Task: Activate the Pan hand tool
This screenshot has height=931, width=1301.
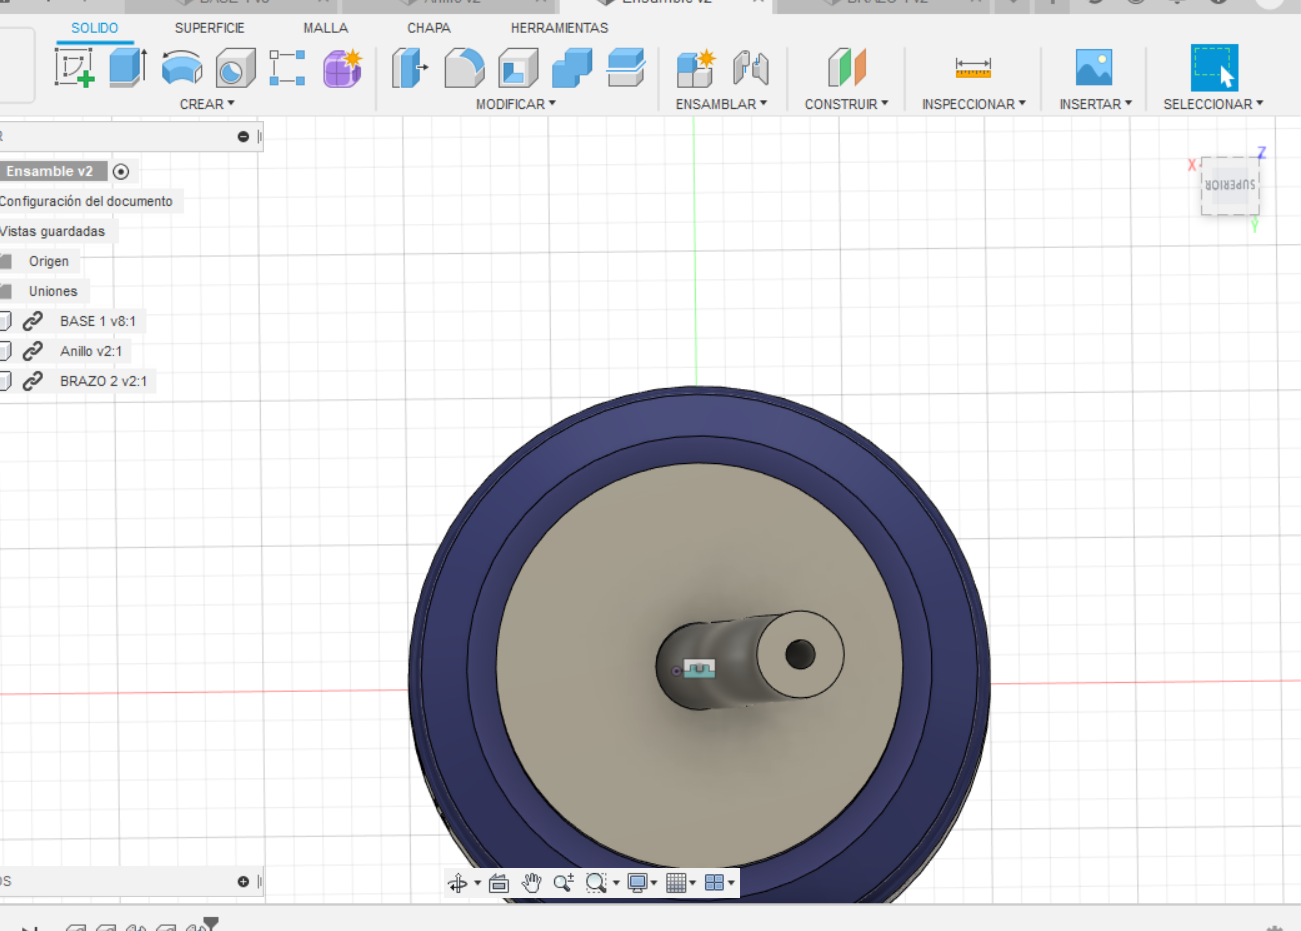Action: tap(531, 883)
